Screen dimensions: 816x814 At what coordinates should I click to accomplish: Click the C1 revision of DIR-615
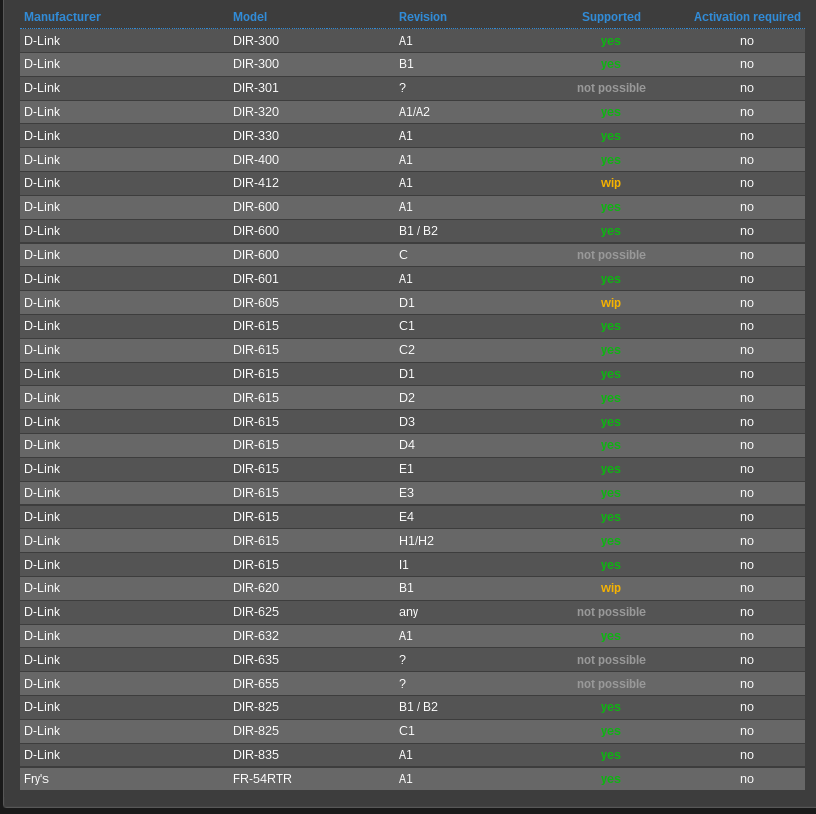[x=406, y=326]
